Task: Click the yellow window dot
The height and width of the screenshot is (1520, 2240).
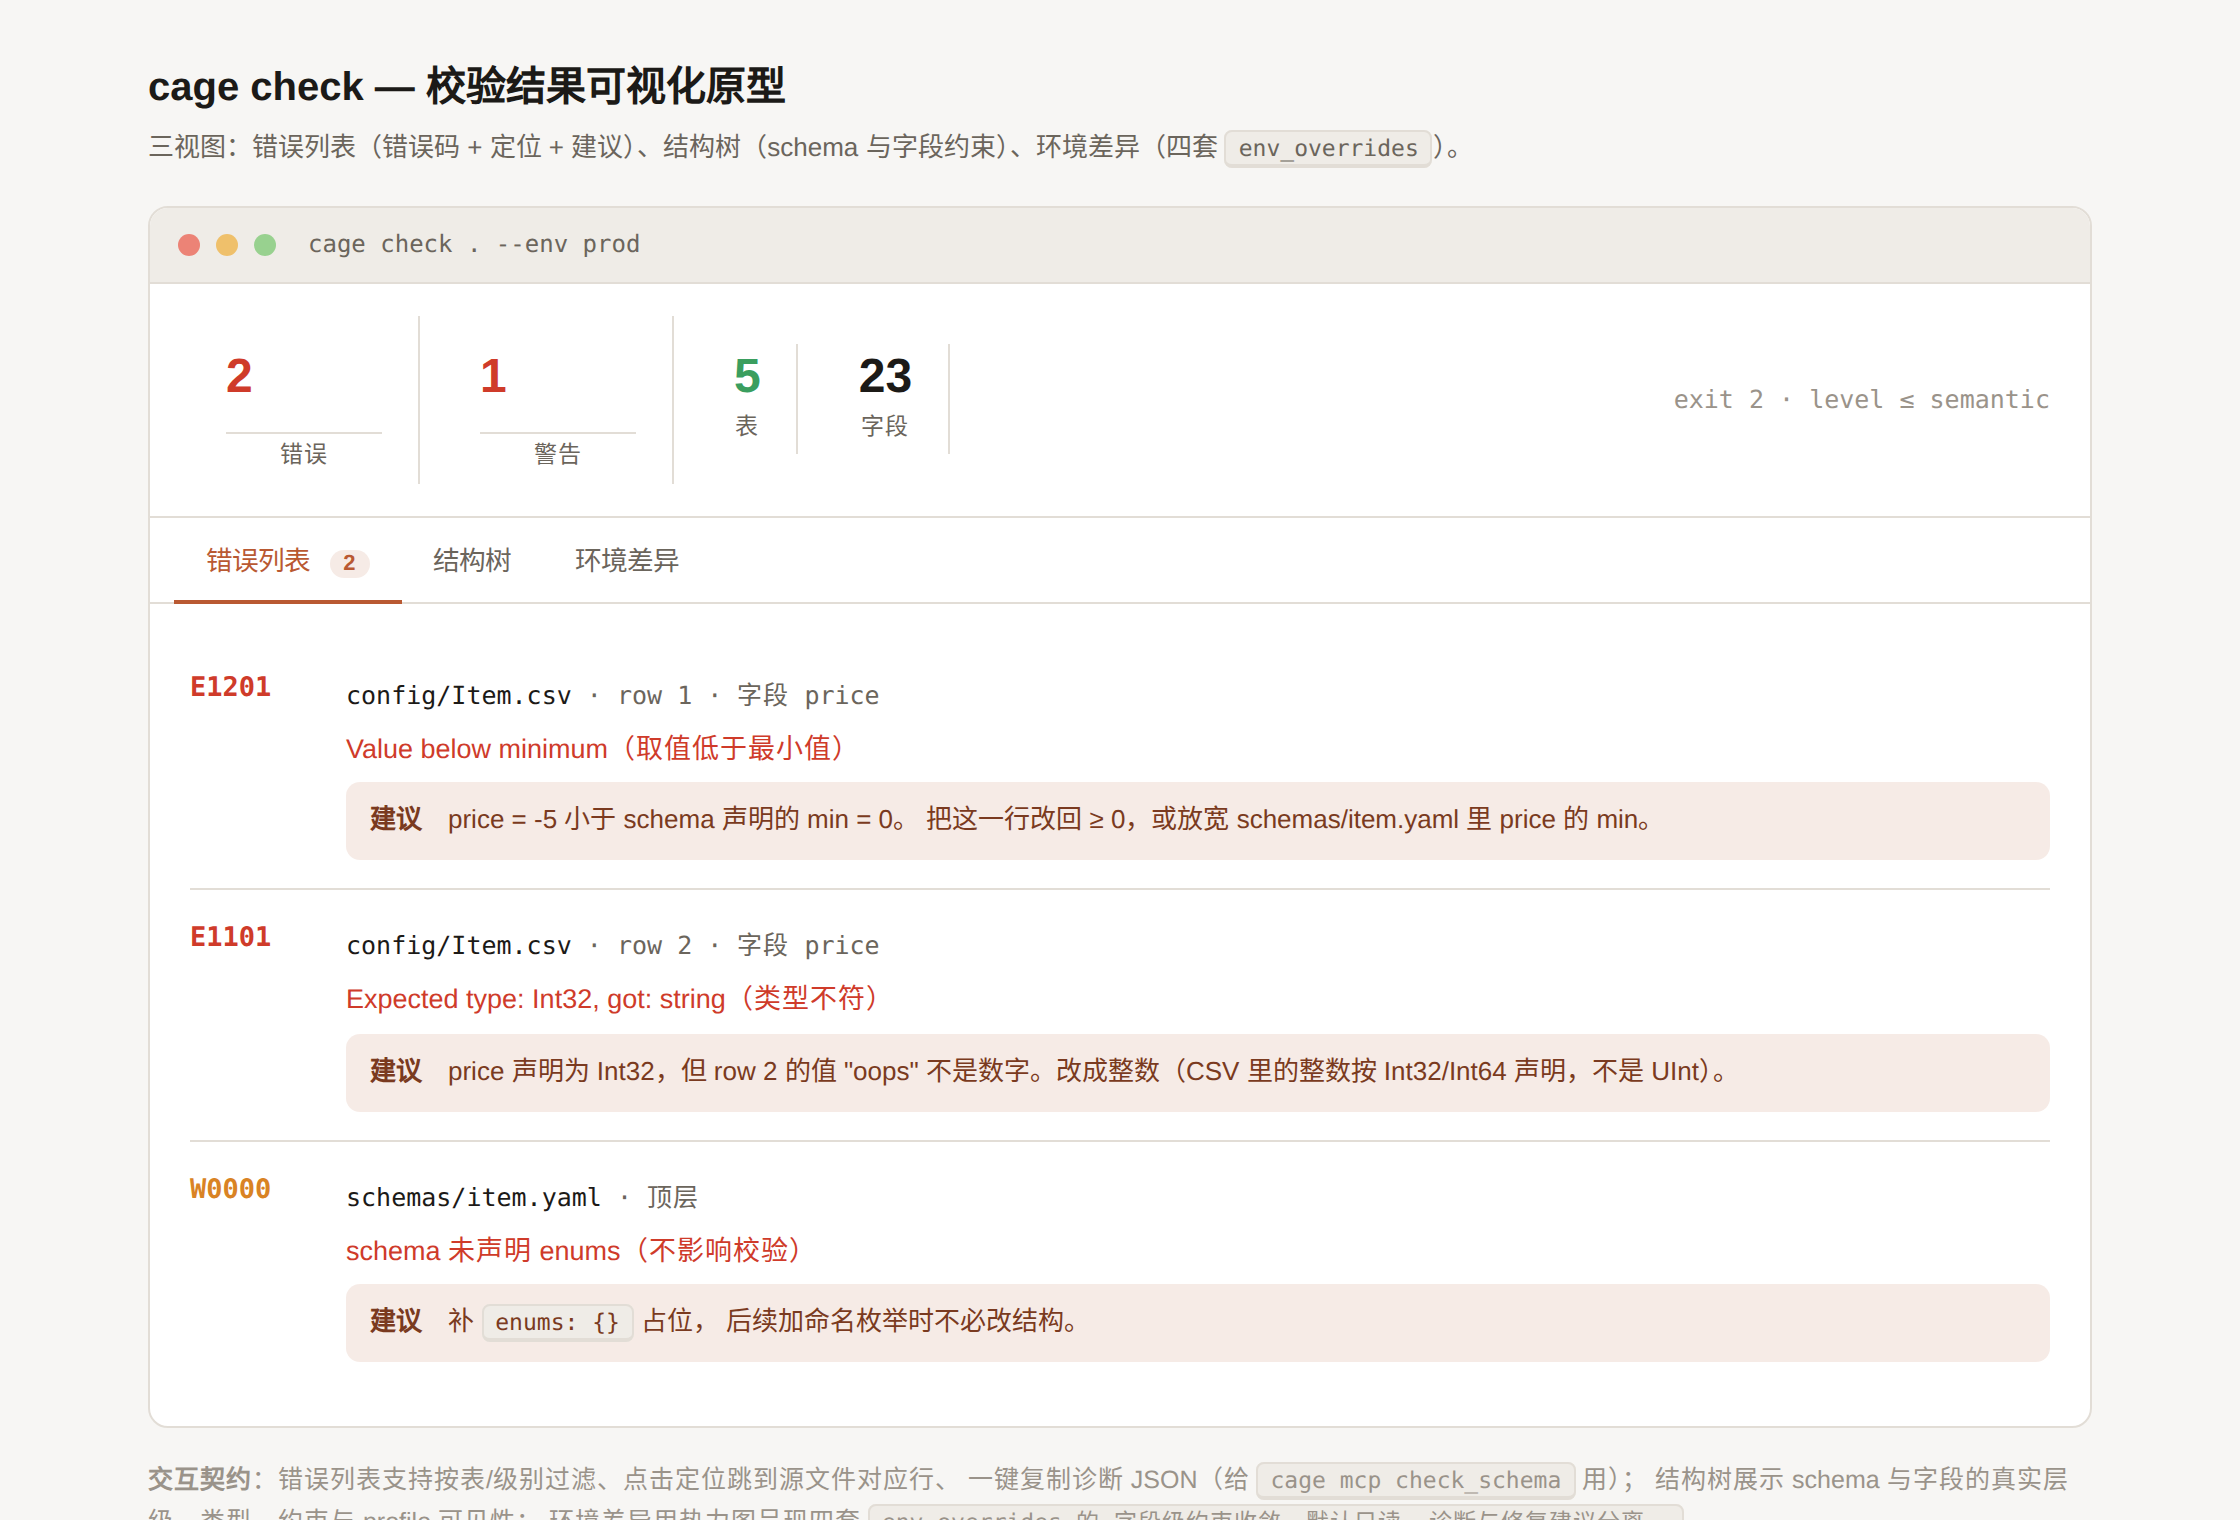Action: pos(227,245)
